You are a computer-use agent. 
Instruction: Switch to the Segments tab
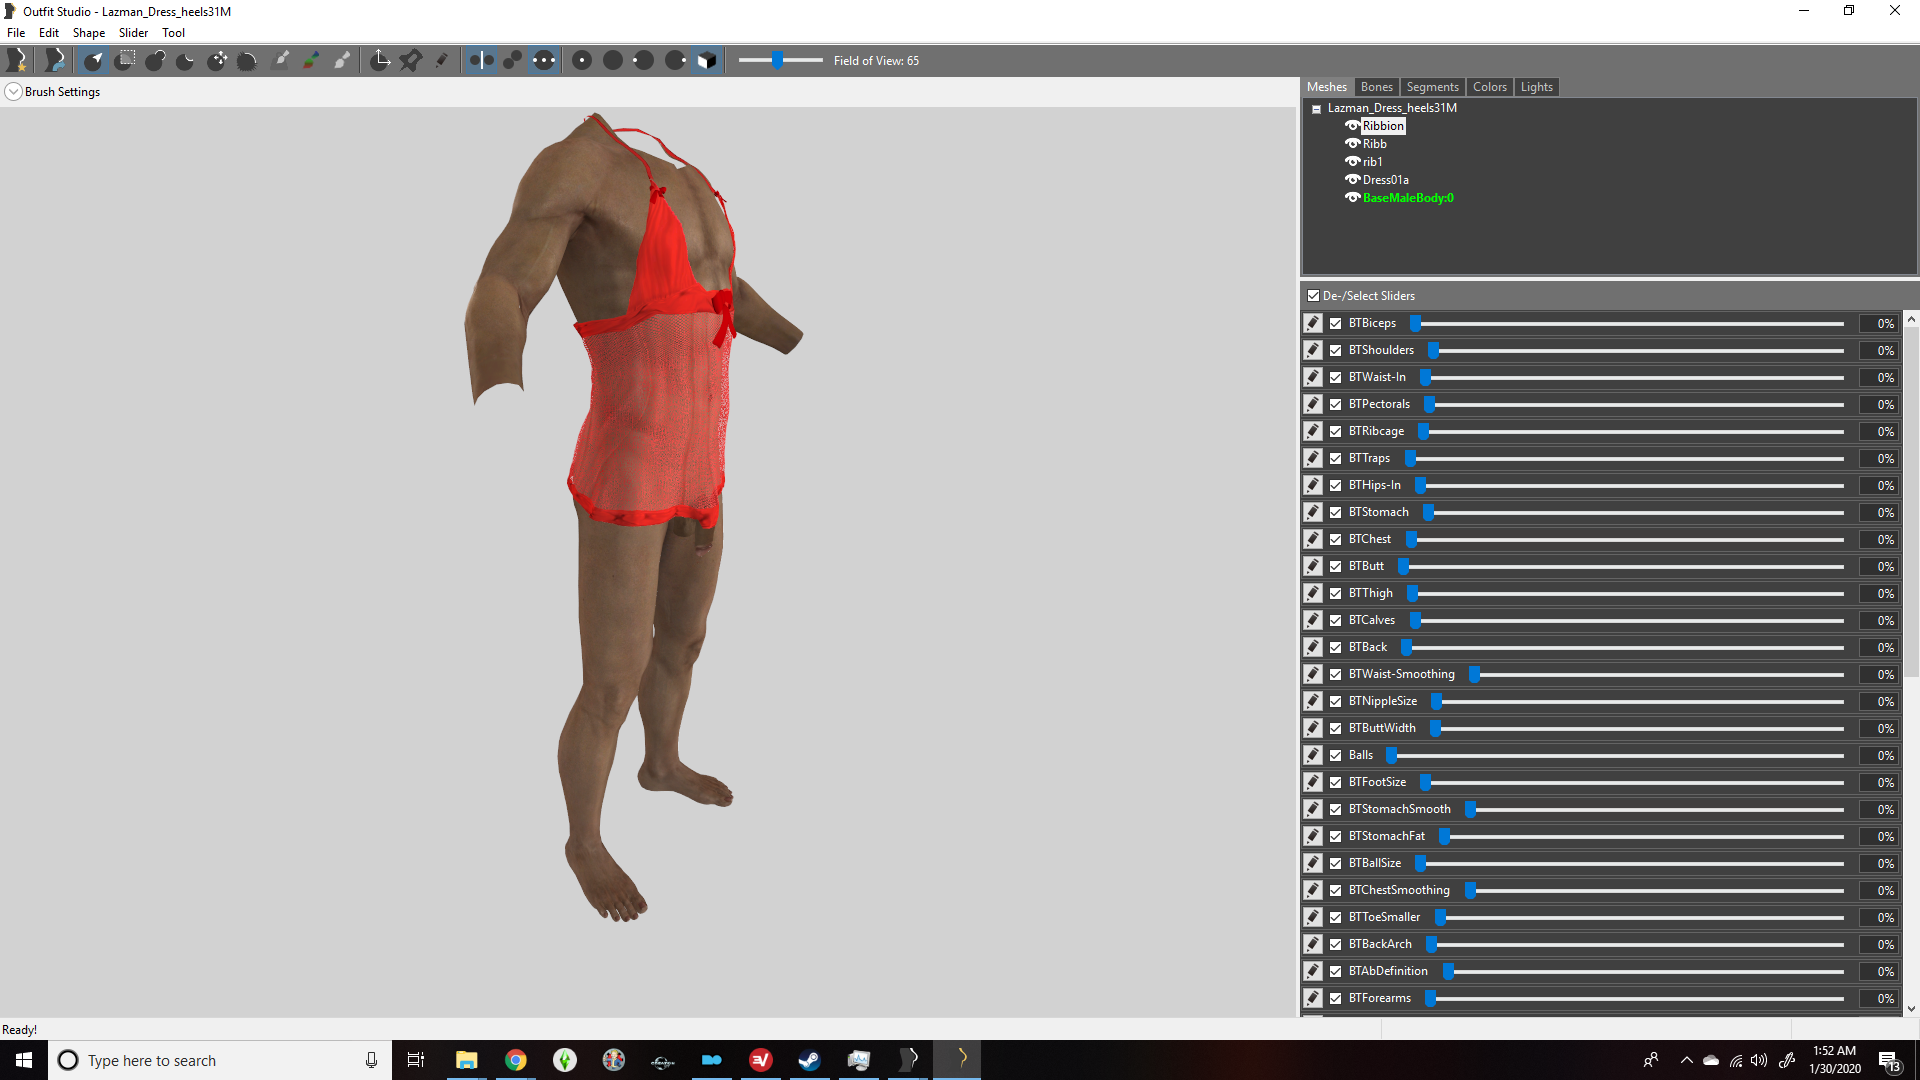tap(1432, 87)
